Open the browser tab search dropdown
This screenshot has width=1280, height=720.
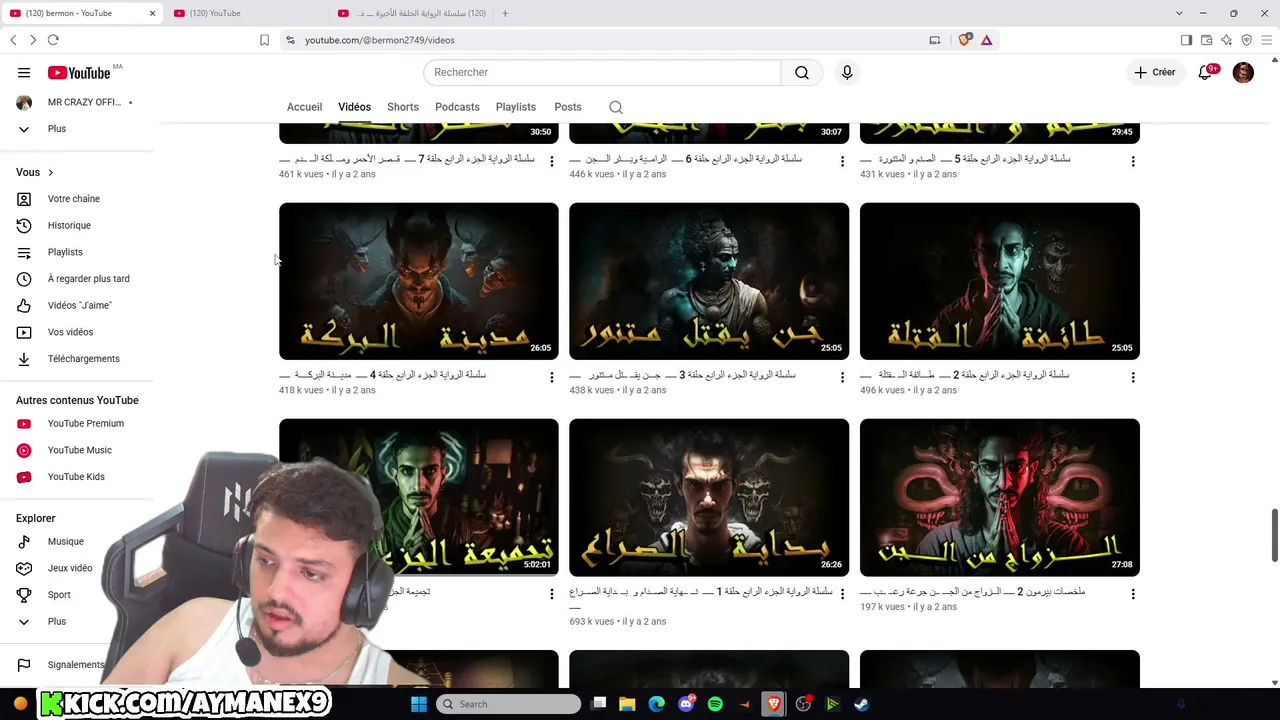1179,13
